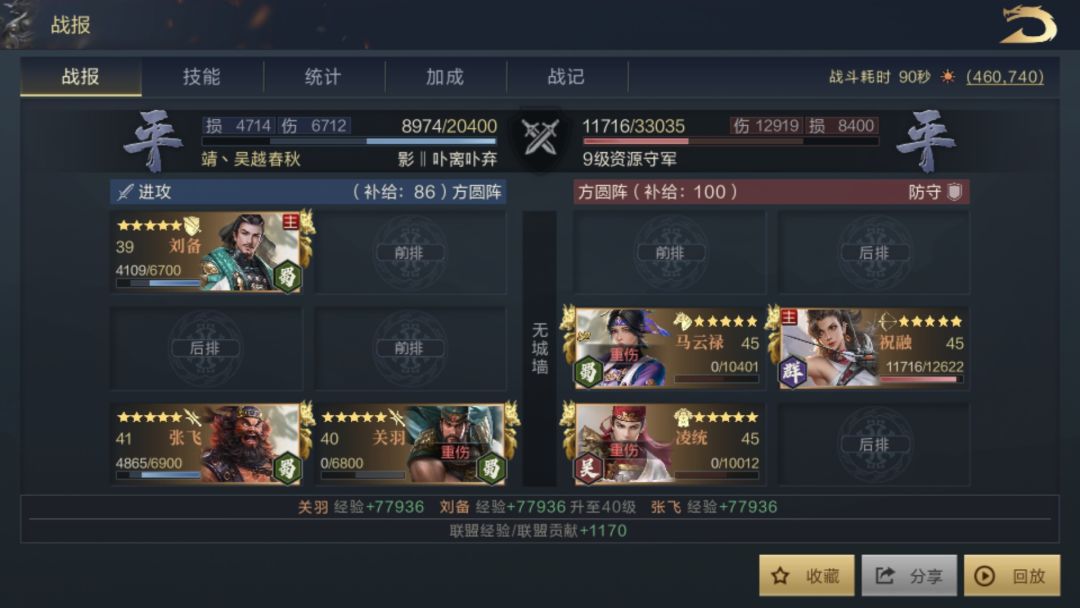Click the crossed swords battle icon
This screenshot has height=608, width=1080.
[x=540, y=137]
